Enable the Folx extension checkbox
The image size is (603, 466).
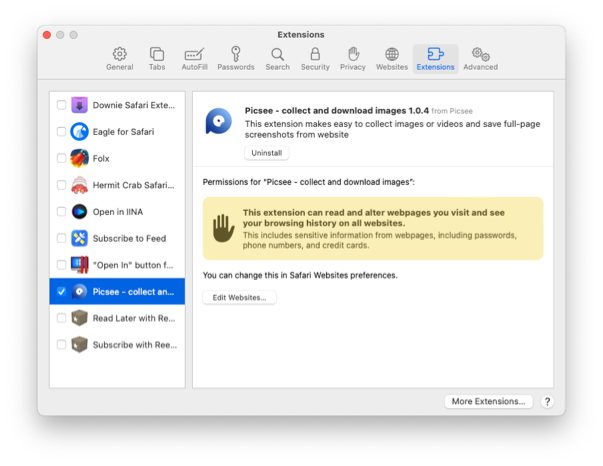point(61,158)
